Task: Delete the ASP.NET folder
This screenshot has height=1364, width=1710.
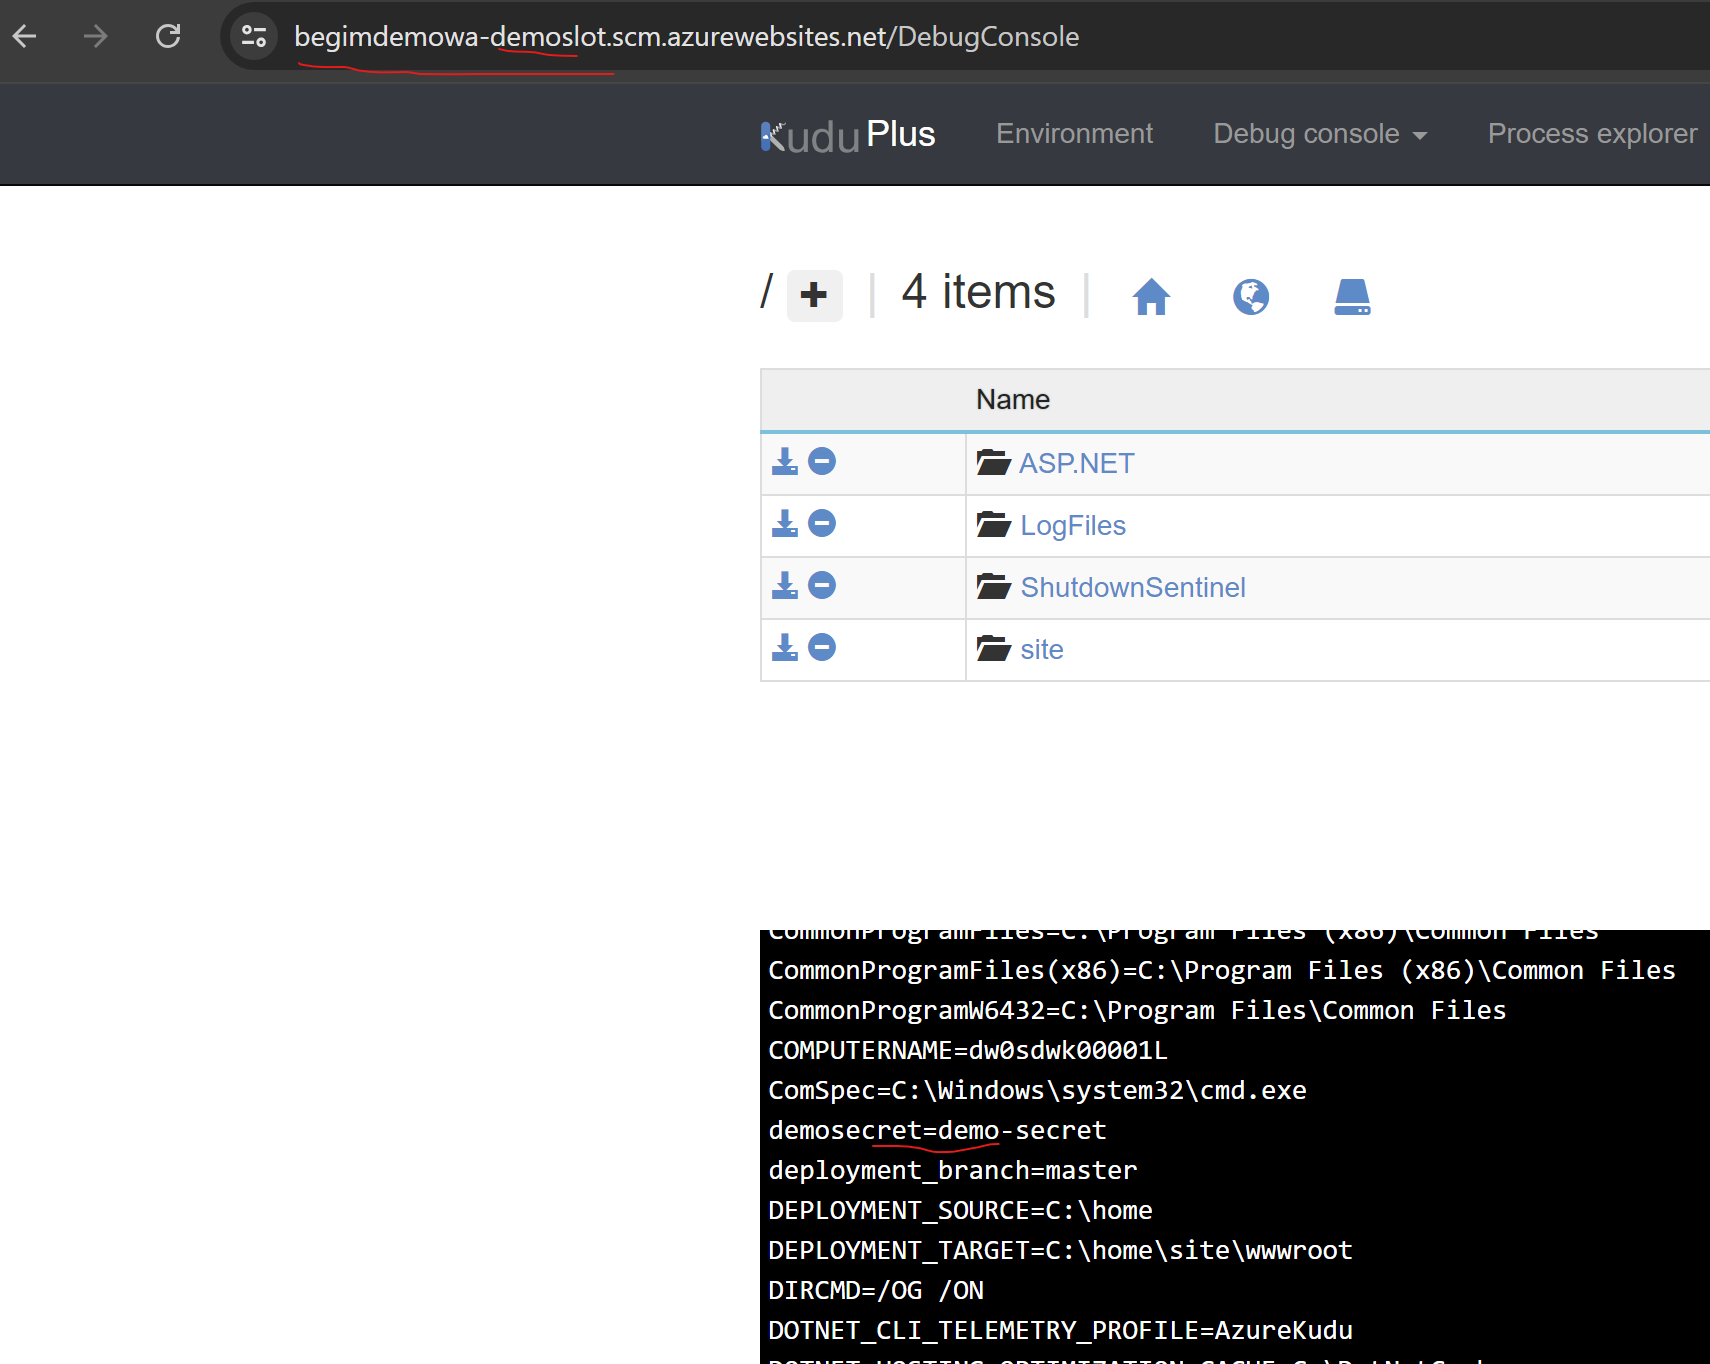Action: [x=822, y=461]
